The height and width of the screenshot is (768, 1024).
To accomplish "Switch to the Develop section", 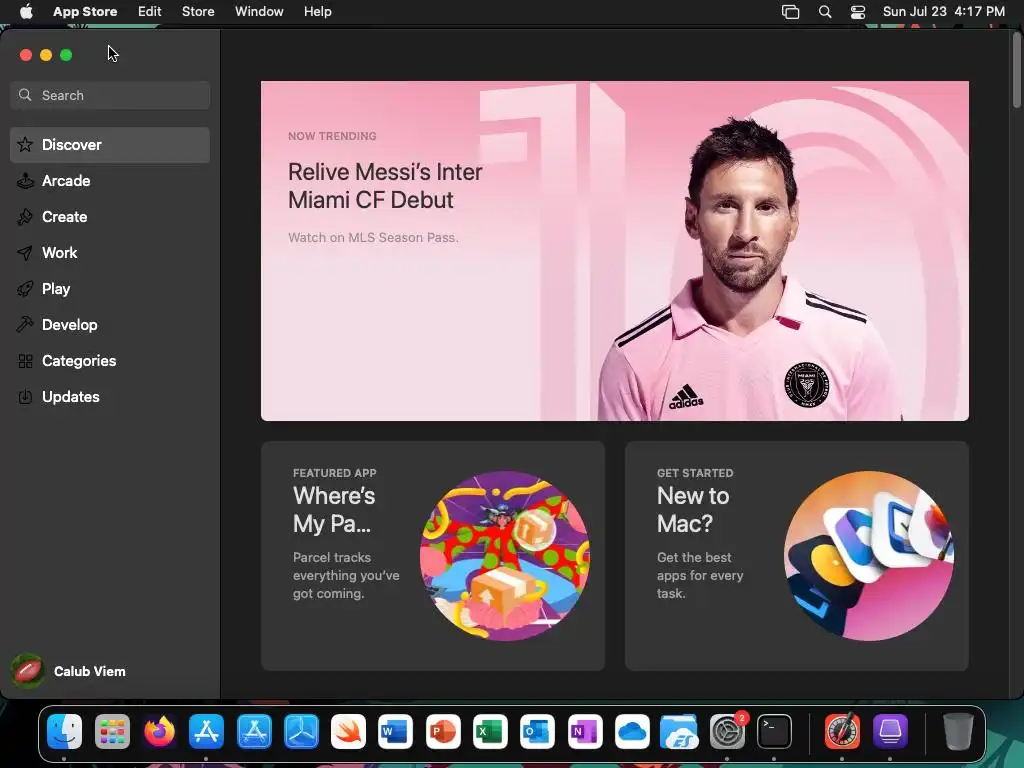I will [x=110, y=325].
